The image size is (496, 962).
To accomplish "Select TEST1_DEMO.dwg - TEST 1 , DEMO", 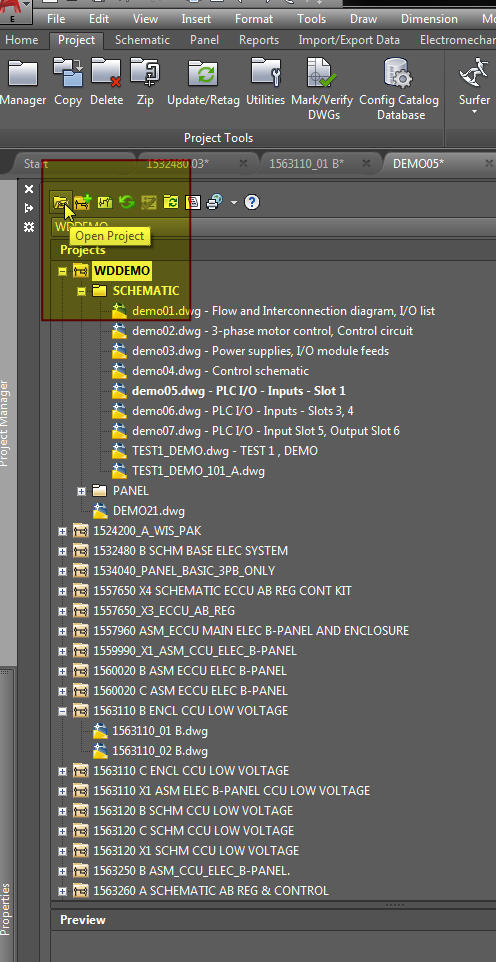I will pos(225,451).
